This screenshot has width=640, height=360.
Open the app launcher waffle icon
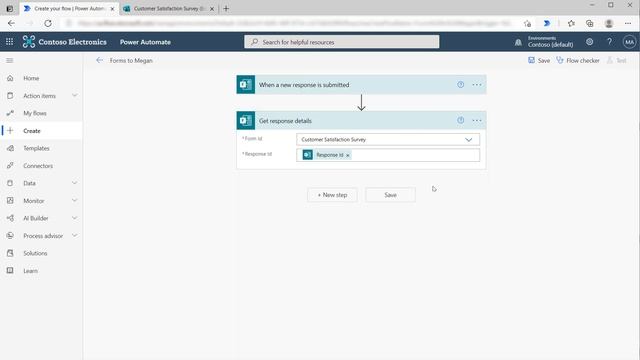click(x=9, y=42)
